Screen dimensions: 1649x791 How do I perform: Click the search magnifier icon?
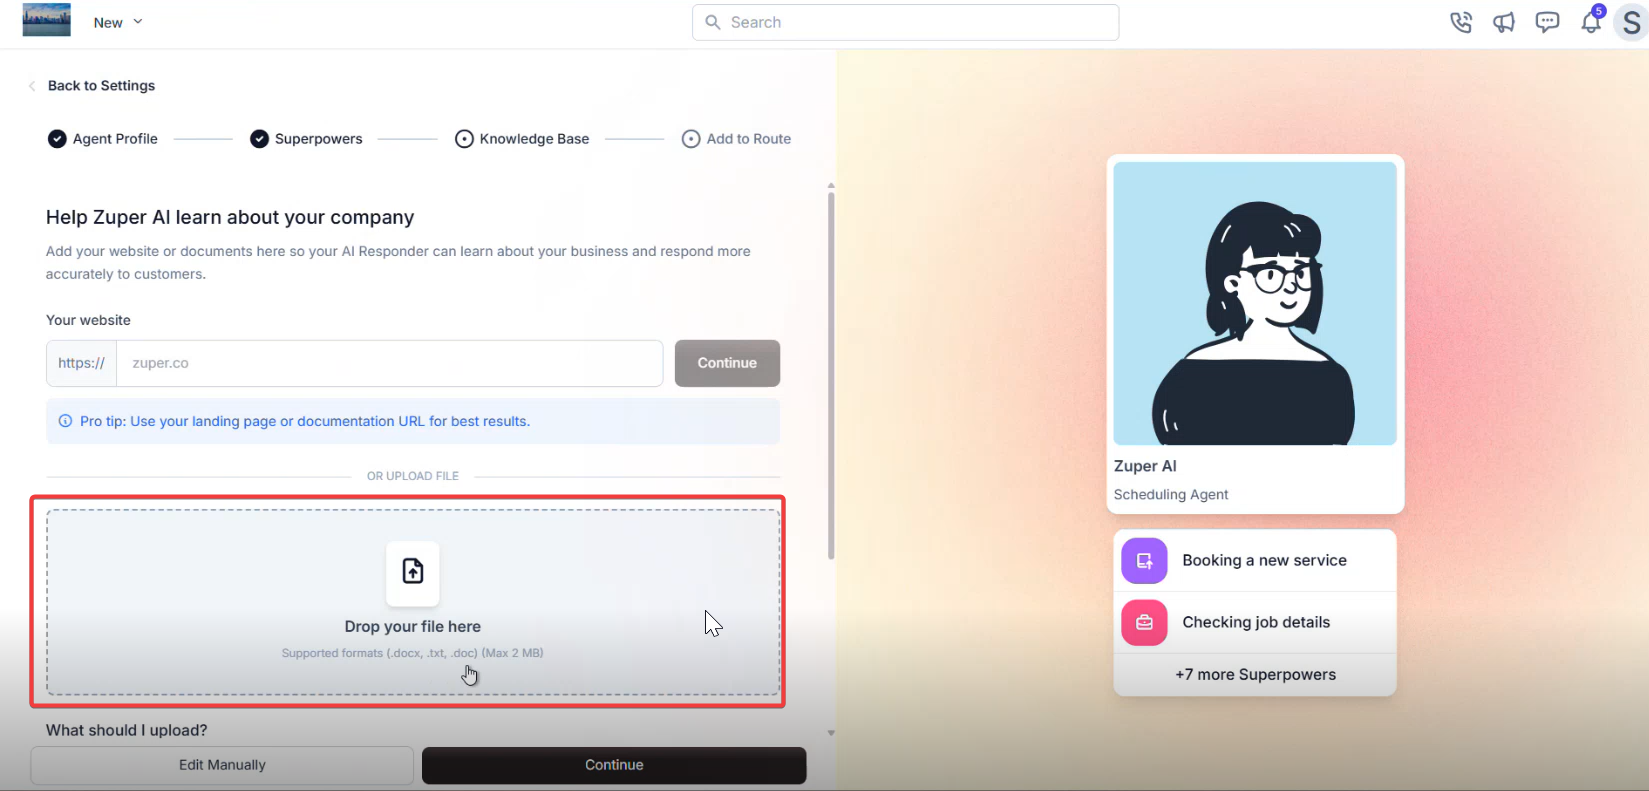click(712, 22)
